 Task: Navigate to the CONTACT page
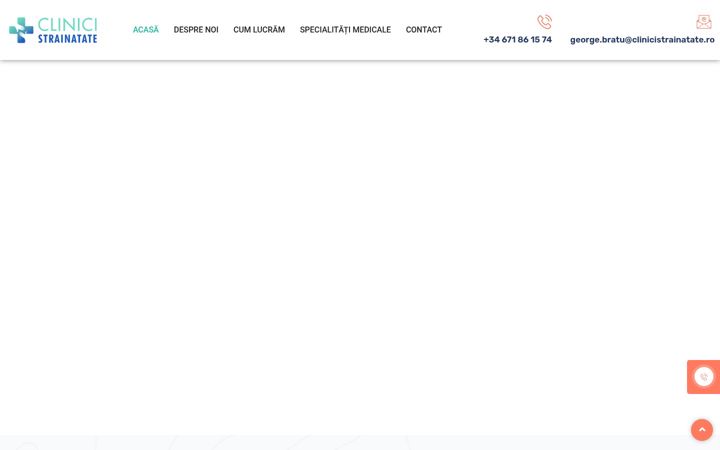[x=423, y=30]
